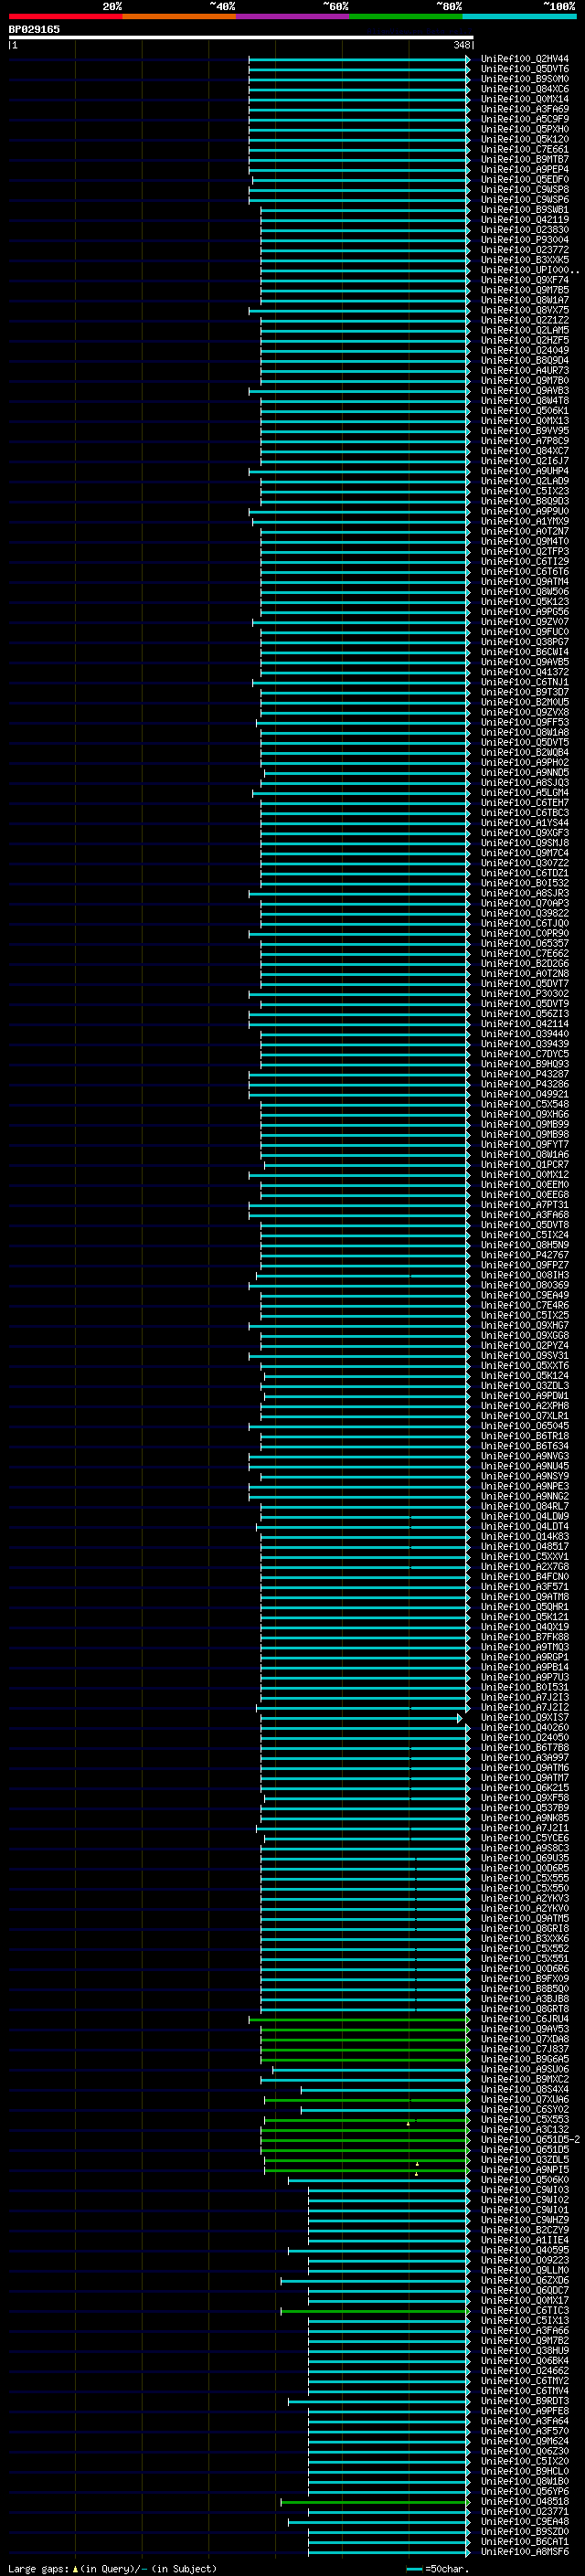
Task: Click label UniRef100_Q8VX75
Action: (x=525, y=310)
